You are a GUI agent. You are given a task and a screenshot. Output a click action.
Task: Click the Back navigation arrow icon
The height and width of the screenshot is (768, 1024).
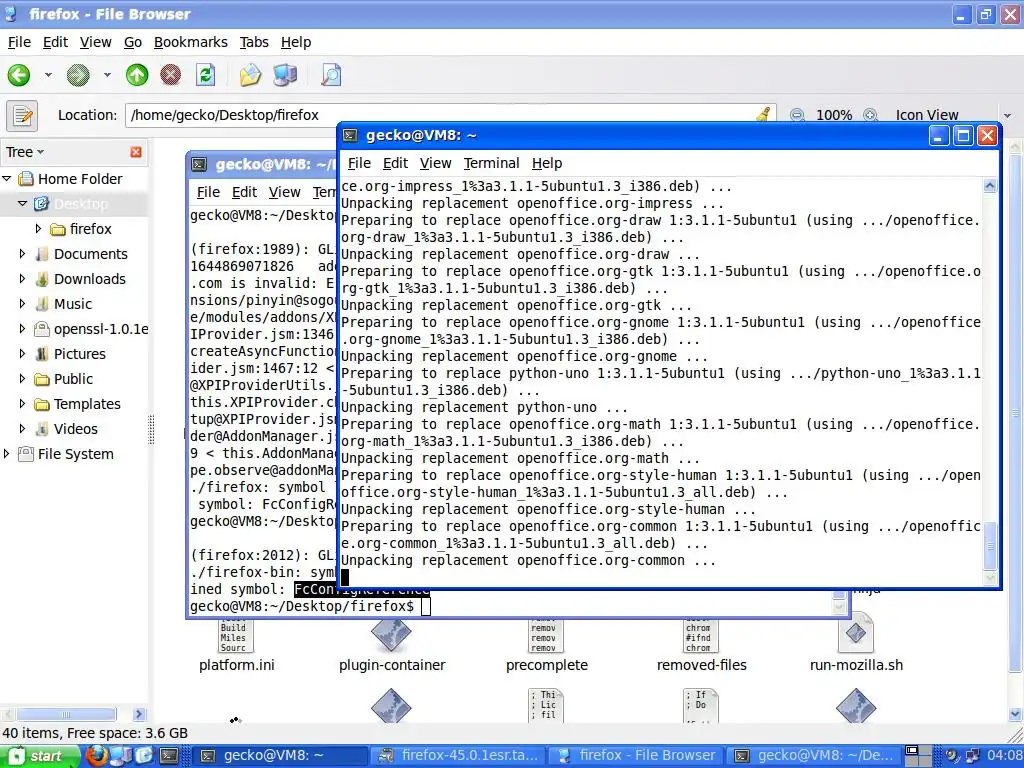click(19, 75)
